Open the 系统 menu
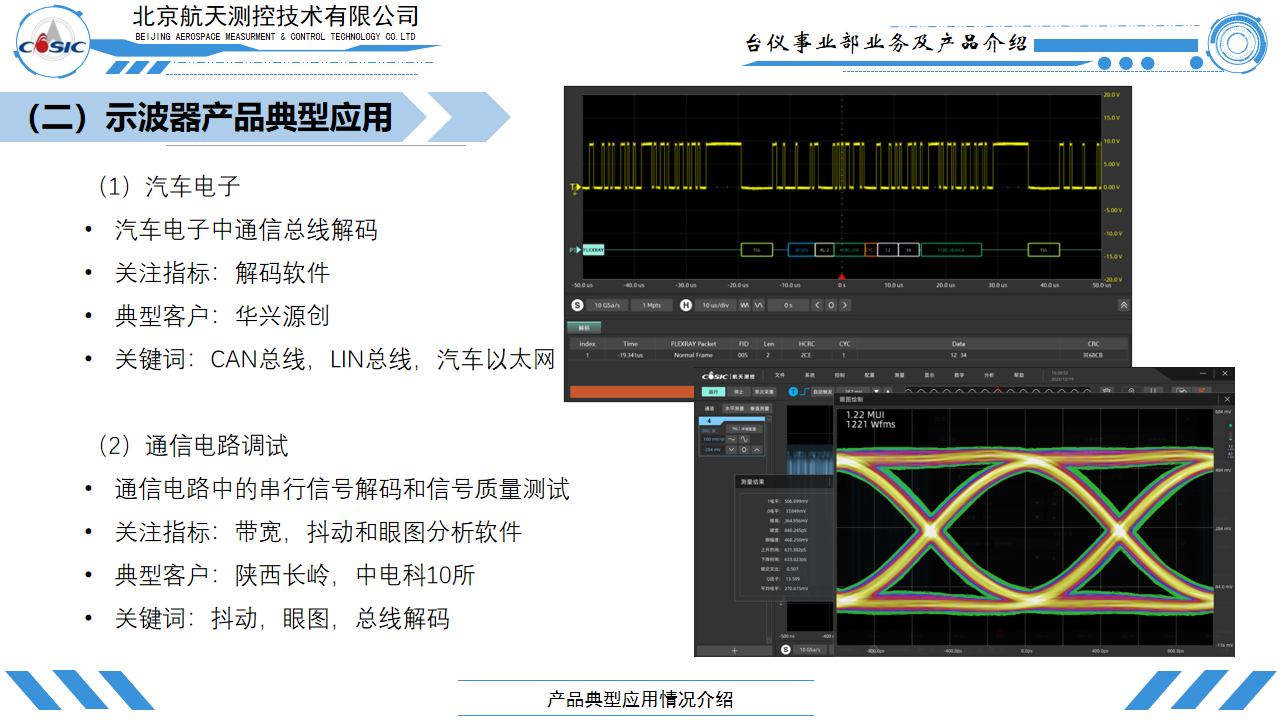This screenshot has height=720, width=1280. pyautogui.click(x=810, y=375)
